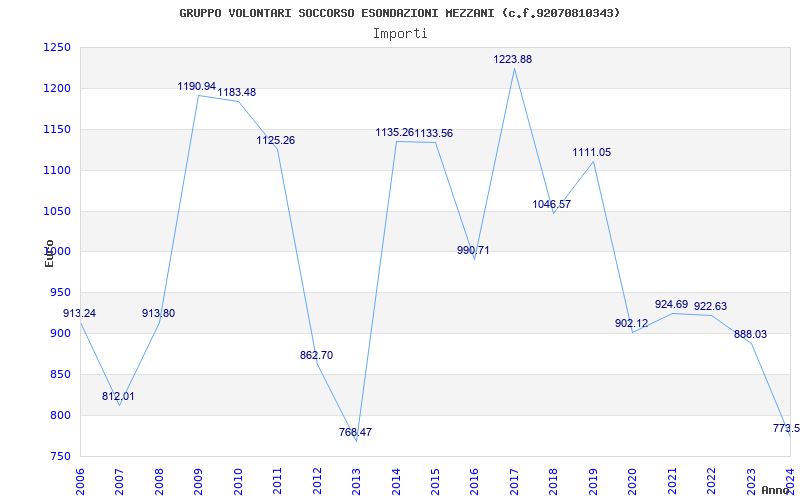Click the 2008 x-axis year label

click(x=159, y=481)
